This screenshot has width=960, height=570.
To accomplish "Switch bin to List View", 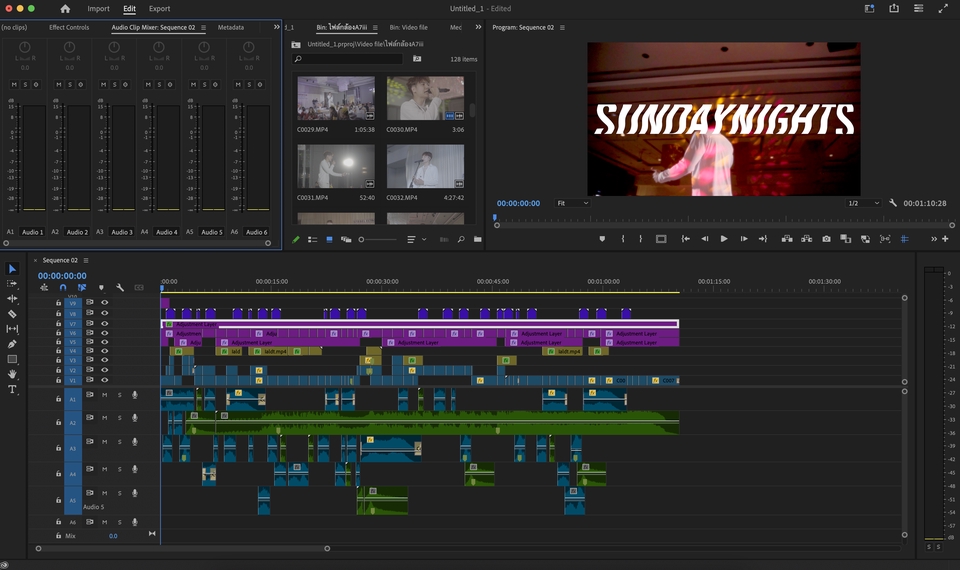I will tap(313, 239).
